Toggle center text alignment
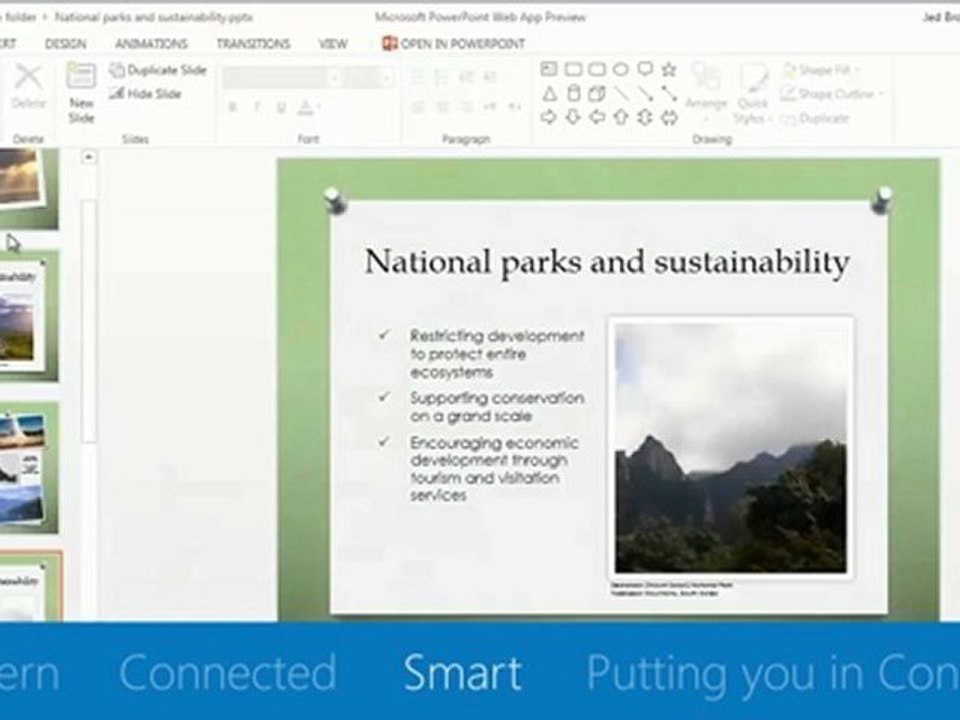Screen dimensions: 960x720 (x=441, y=107)
